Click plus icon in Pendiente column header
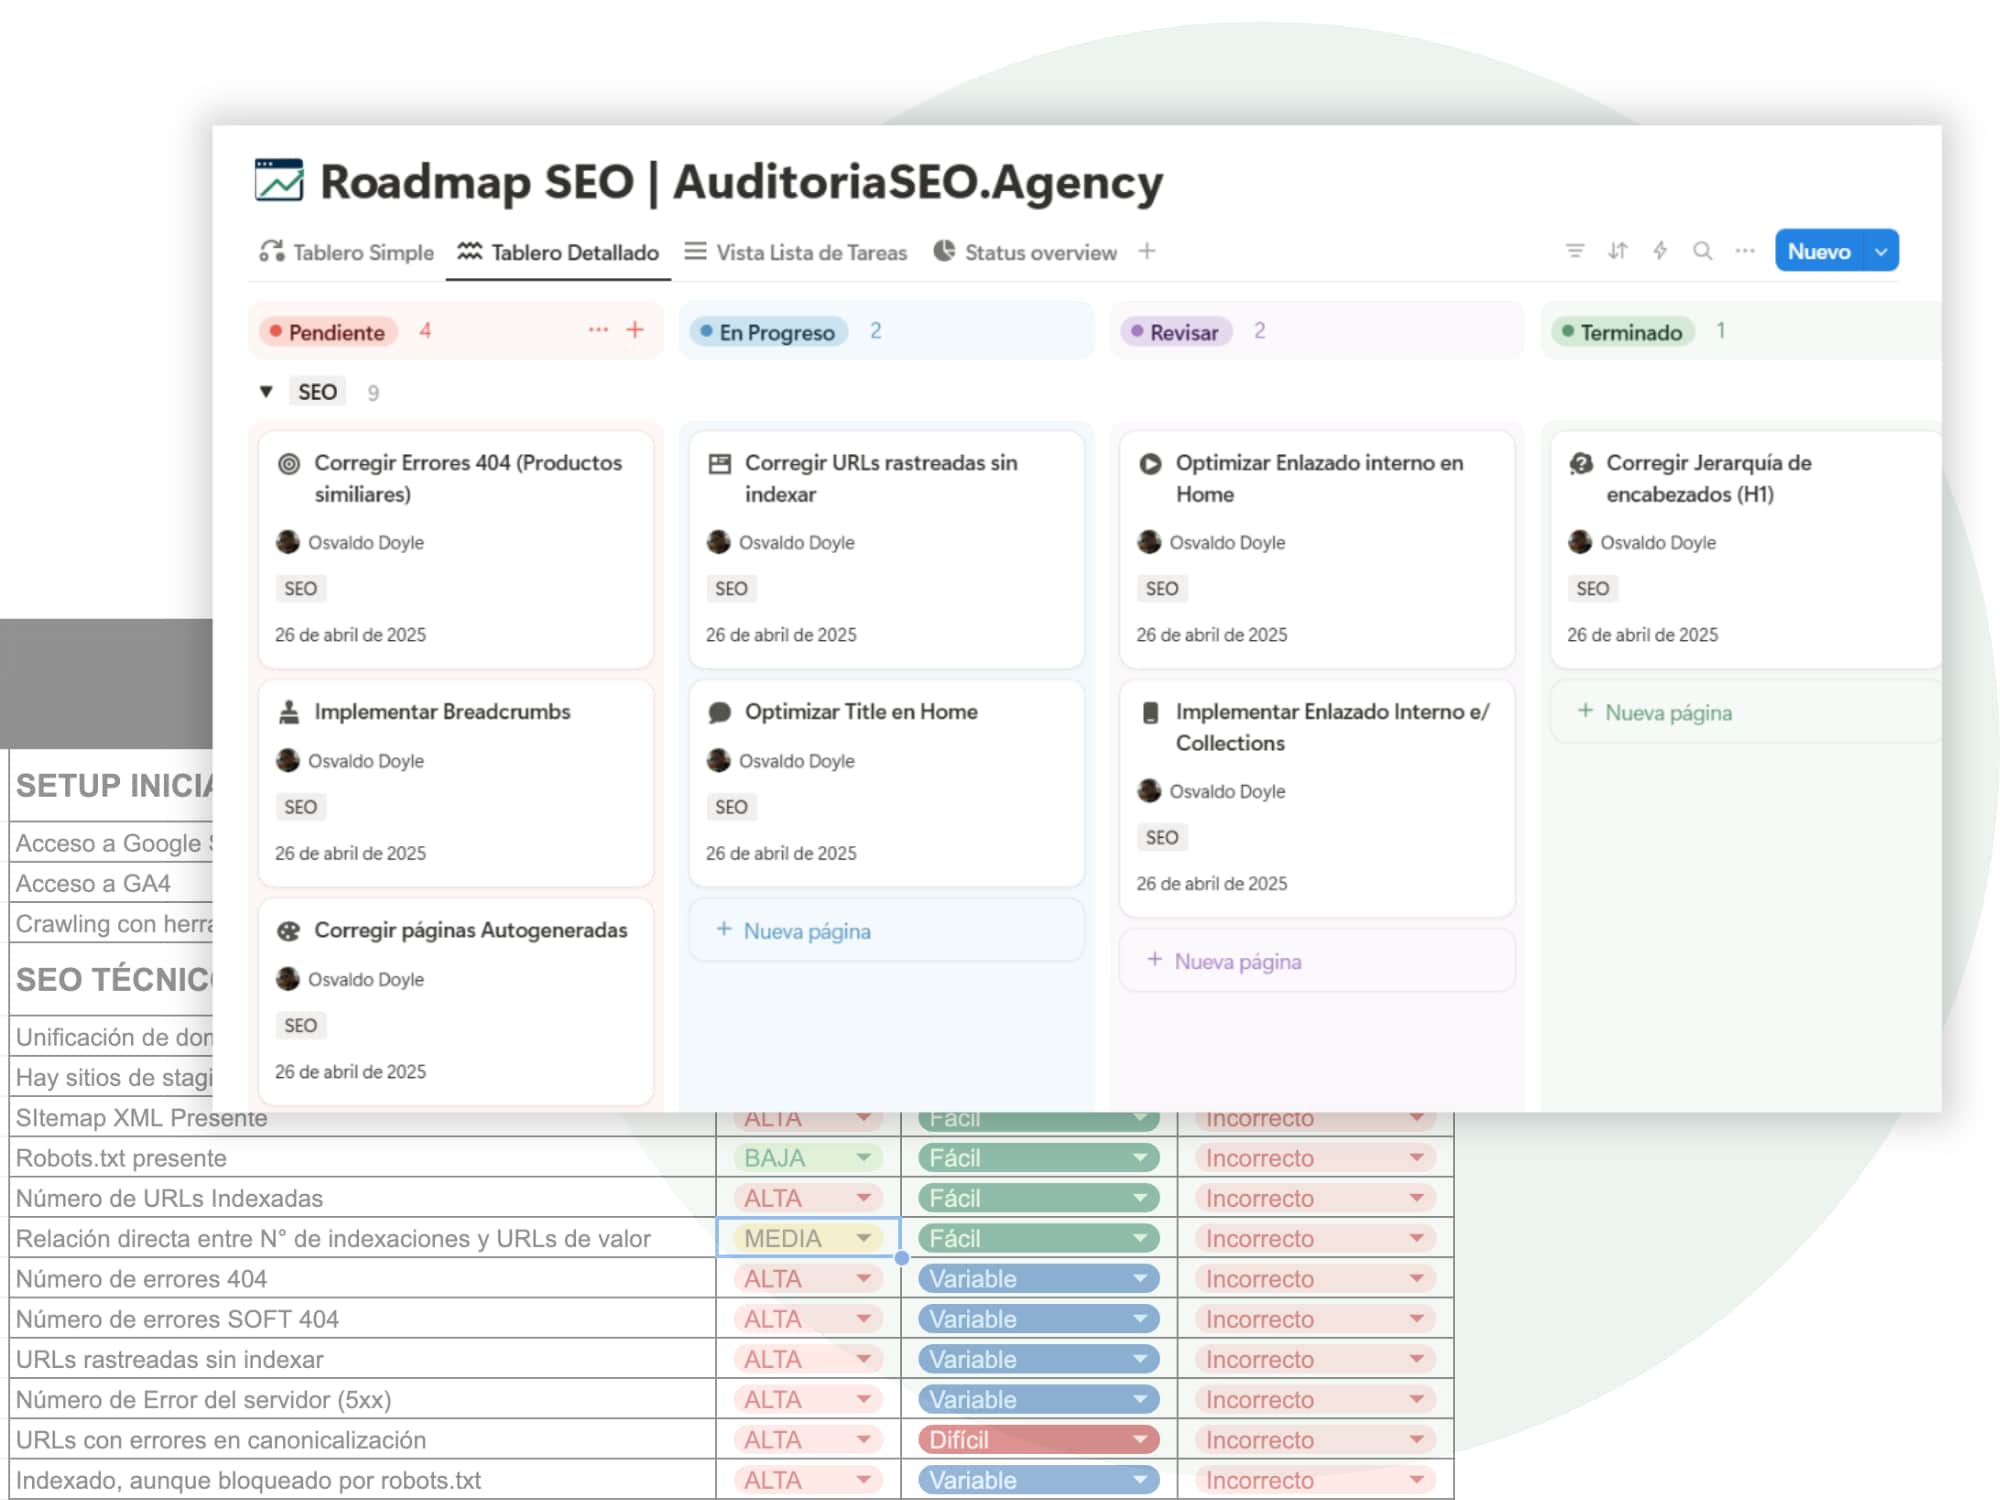The image size is (2000, 1500). tap(635, 330)
